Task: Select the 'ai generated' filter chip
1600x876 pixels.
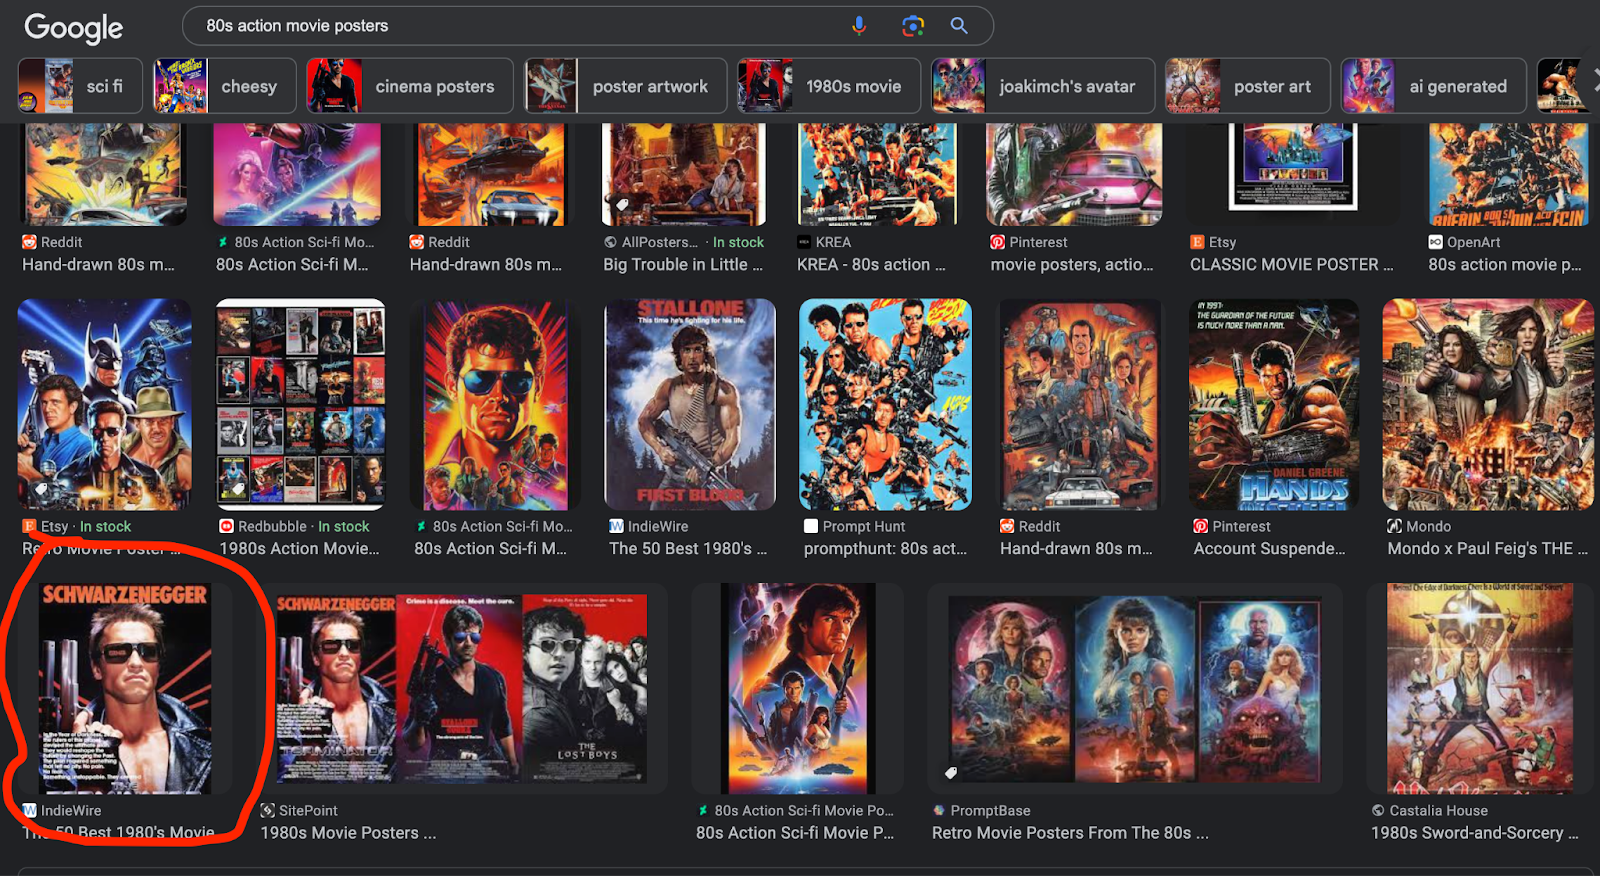Action: [x=1433, y=86]
